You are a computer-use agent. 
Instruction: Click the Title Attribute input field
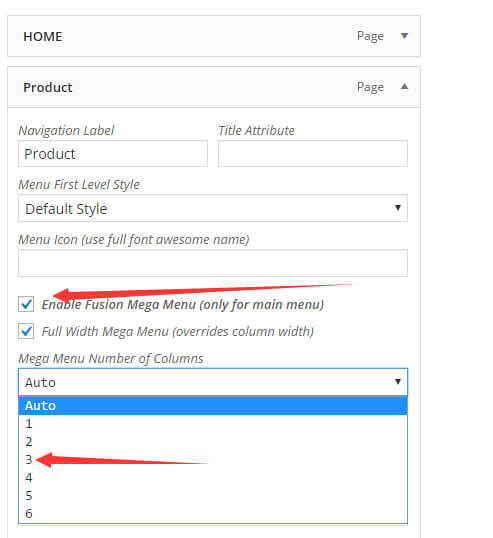313,154
